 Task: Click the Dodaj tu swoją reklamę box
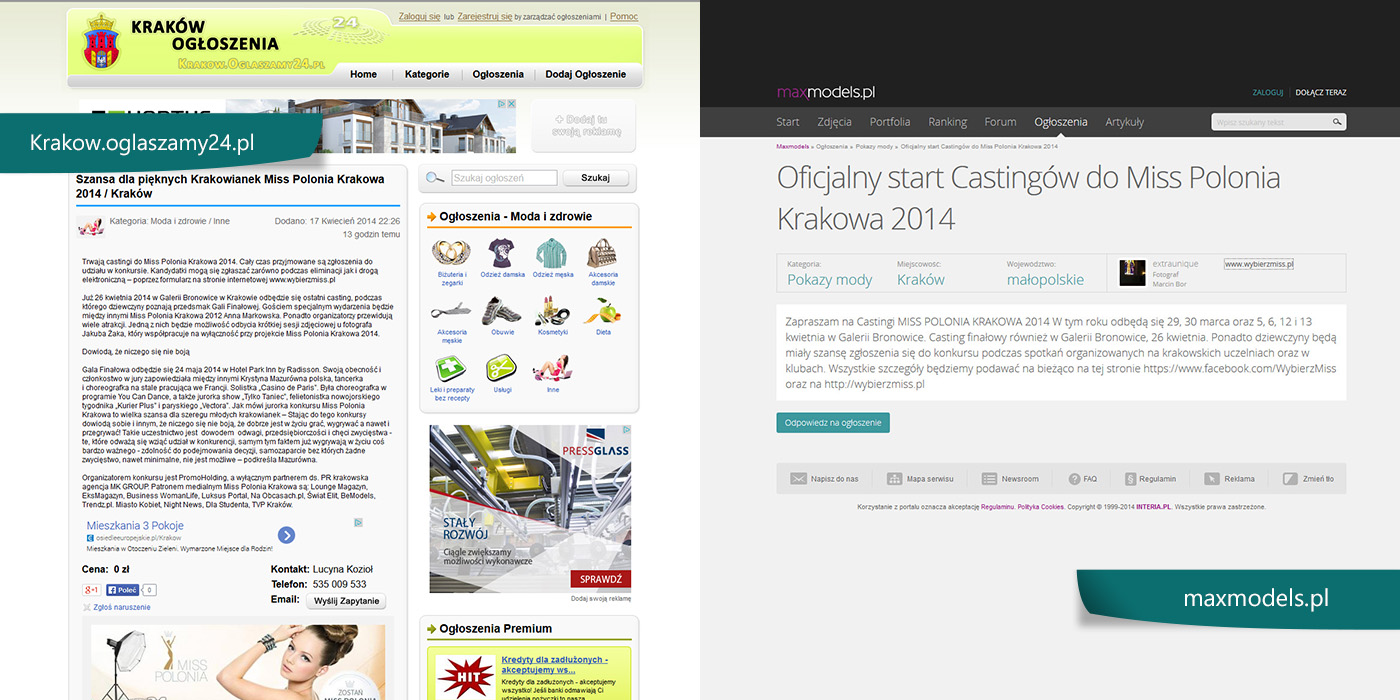(x=582, y=125)
